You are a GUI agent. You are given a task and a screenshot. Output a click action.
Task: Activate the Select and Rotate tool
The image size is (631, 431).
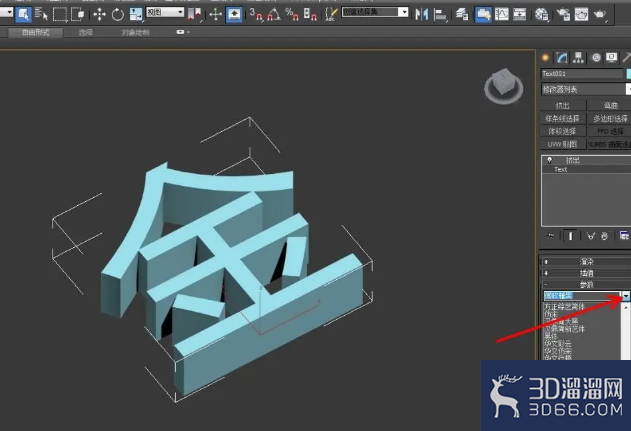click(118, 15)
